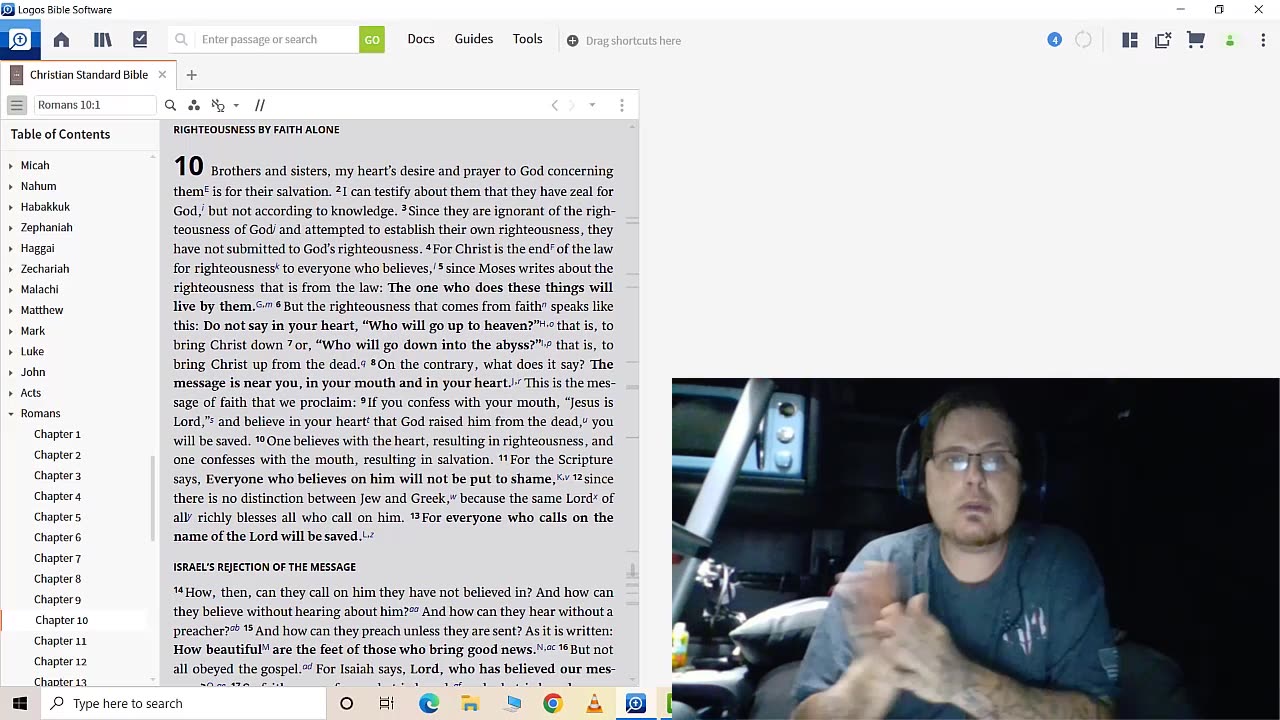The height and width of the screenshot is (720, 1280).
Task: Click the Type here to search box
Action: click(x=184, y=703)
